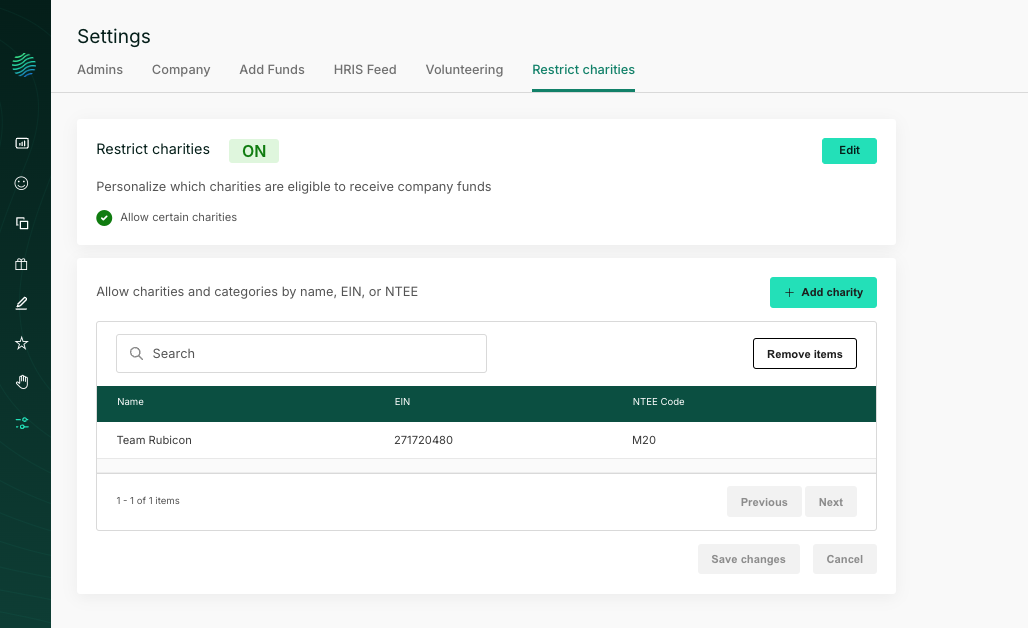Select the overlapping squares copy icon

click(x=22, y=223)
